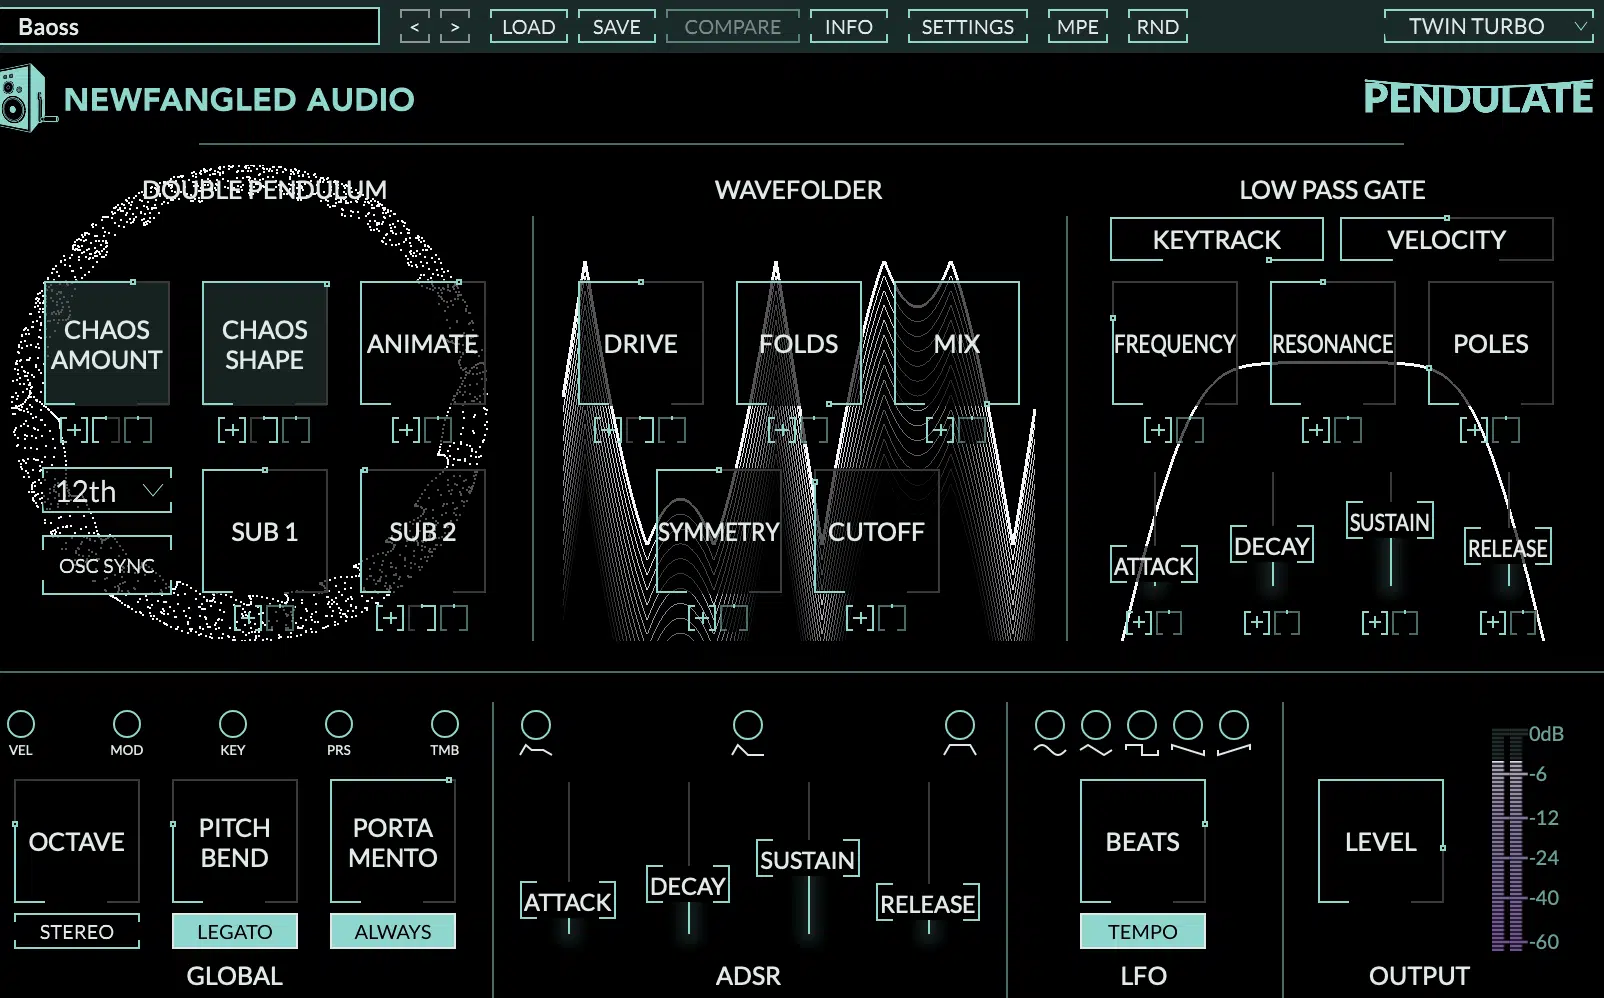Add modulation with [+] under Folds

pyautogui.click(x=782, y=430)
